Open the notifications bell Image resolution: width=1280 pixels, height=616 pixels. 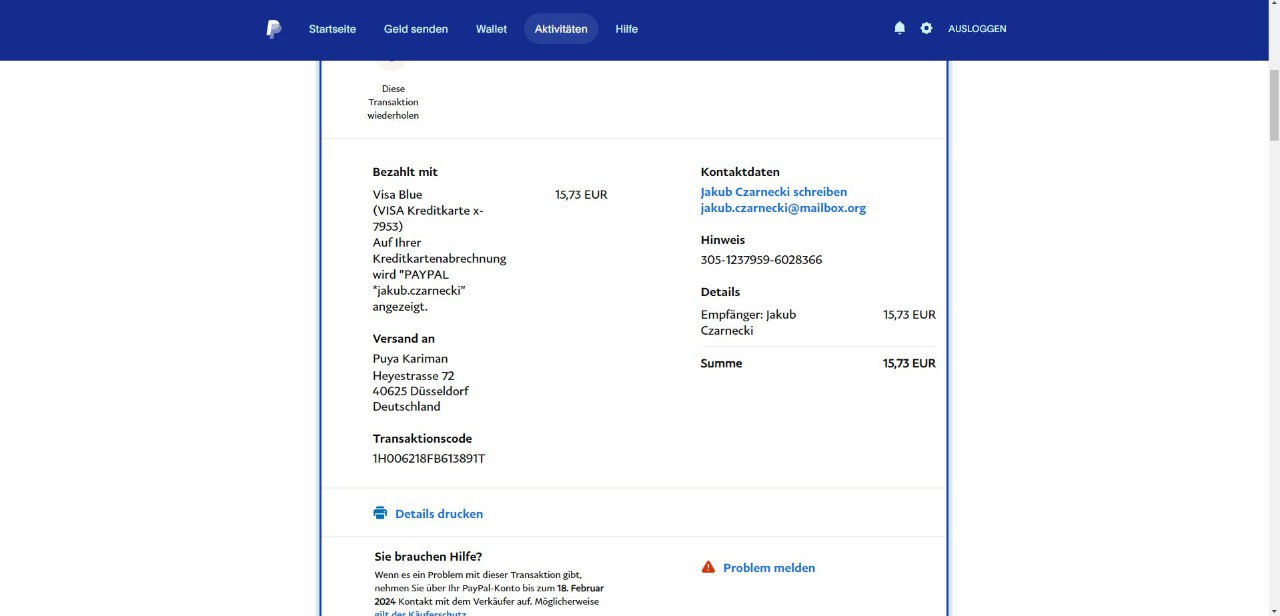click(899, 28)
